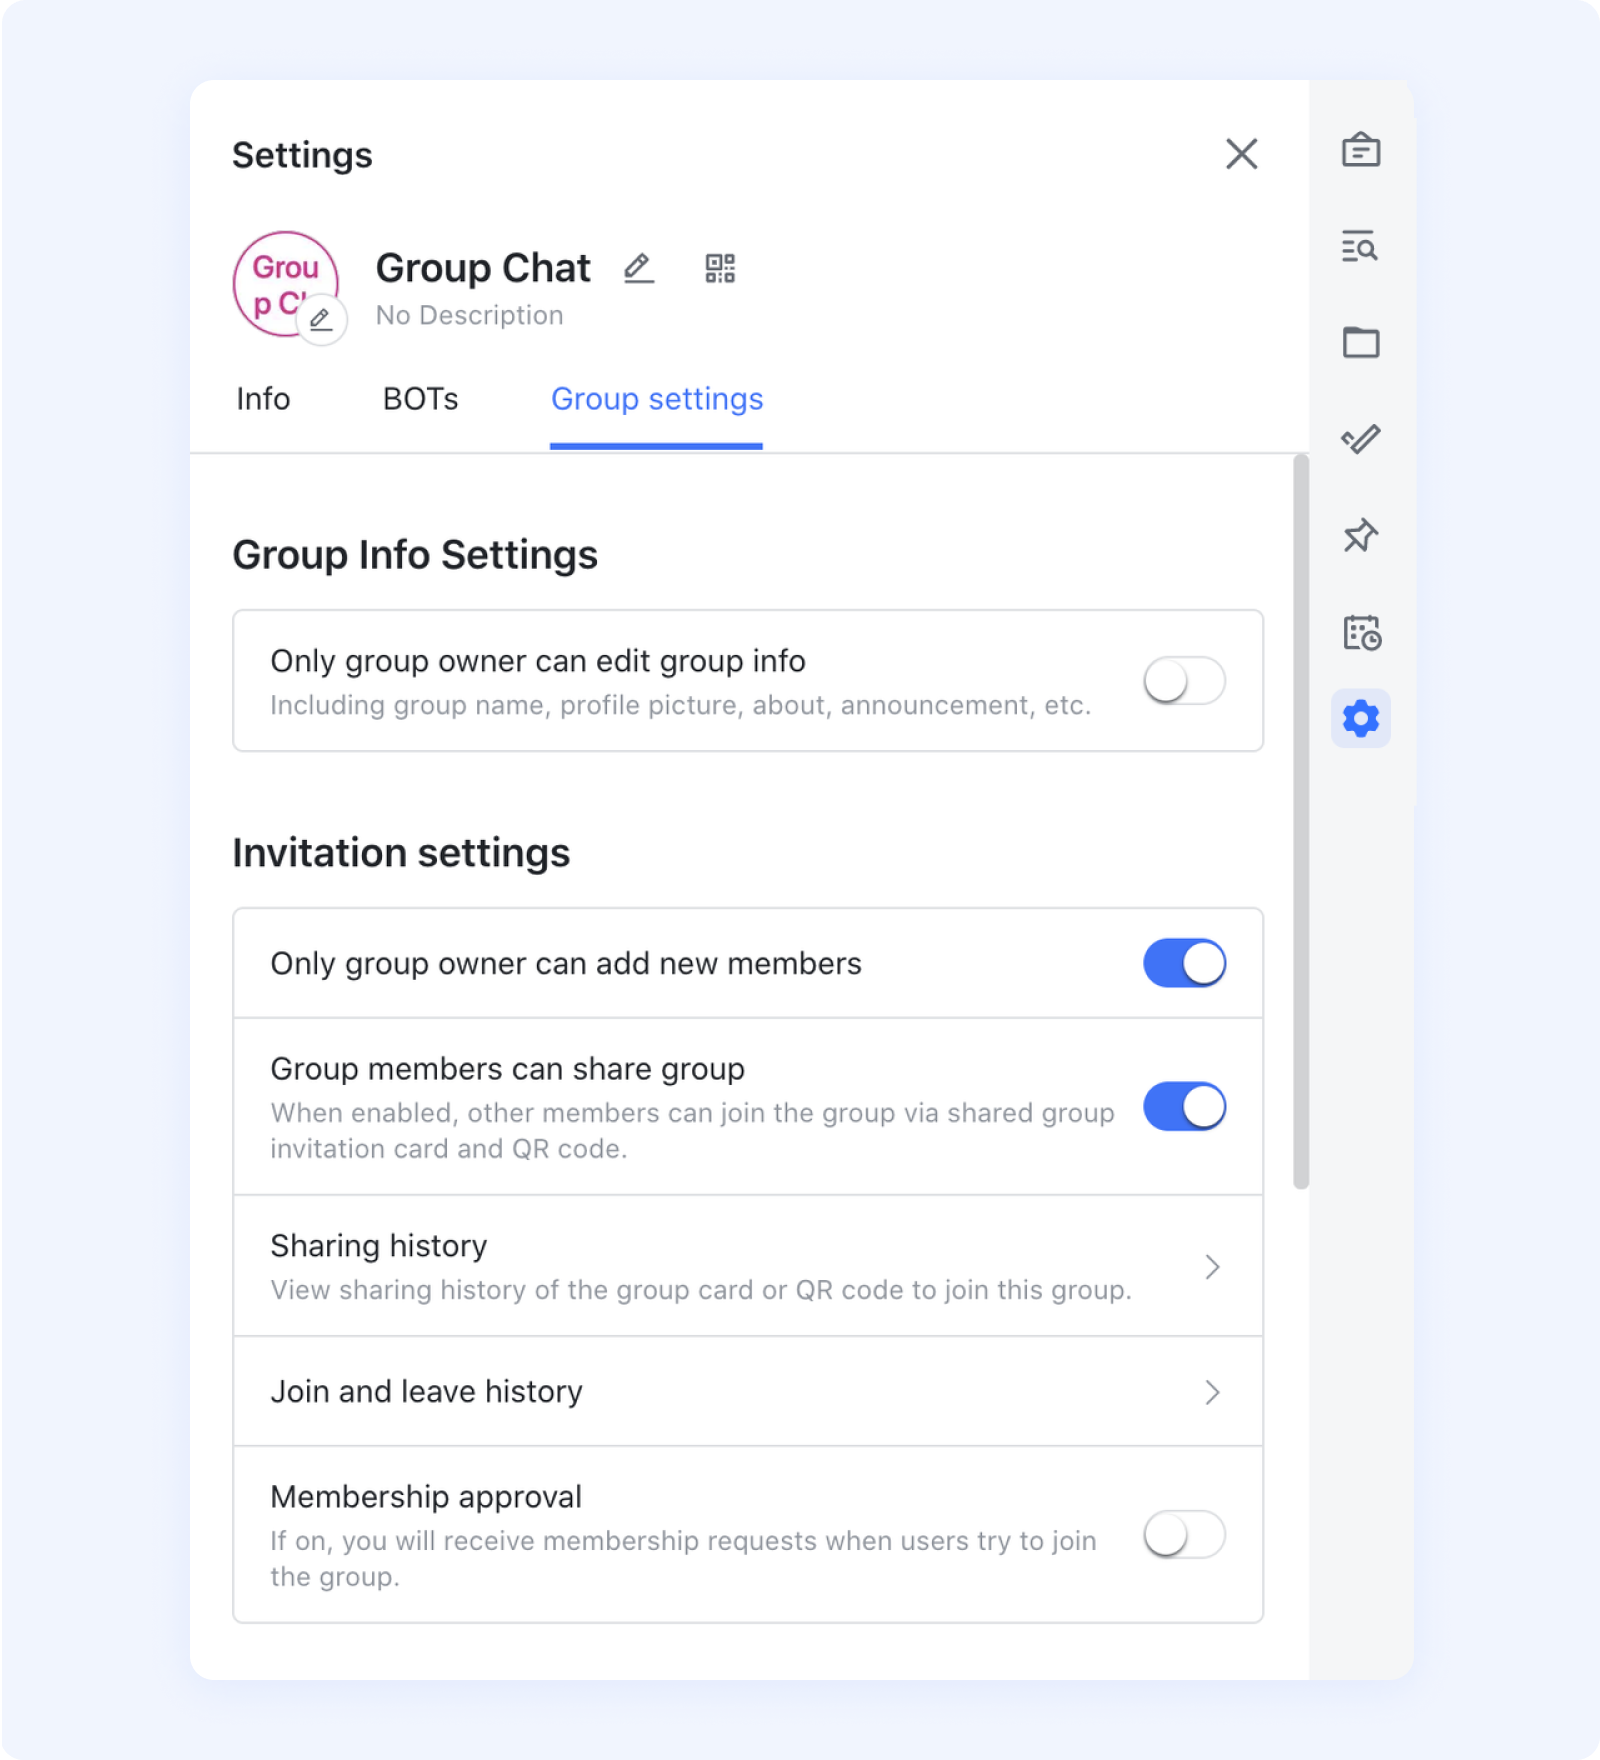
Task: Click the settings panel vertical scrollbar
Action: [1300, 820]
